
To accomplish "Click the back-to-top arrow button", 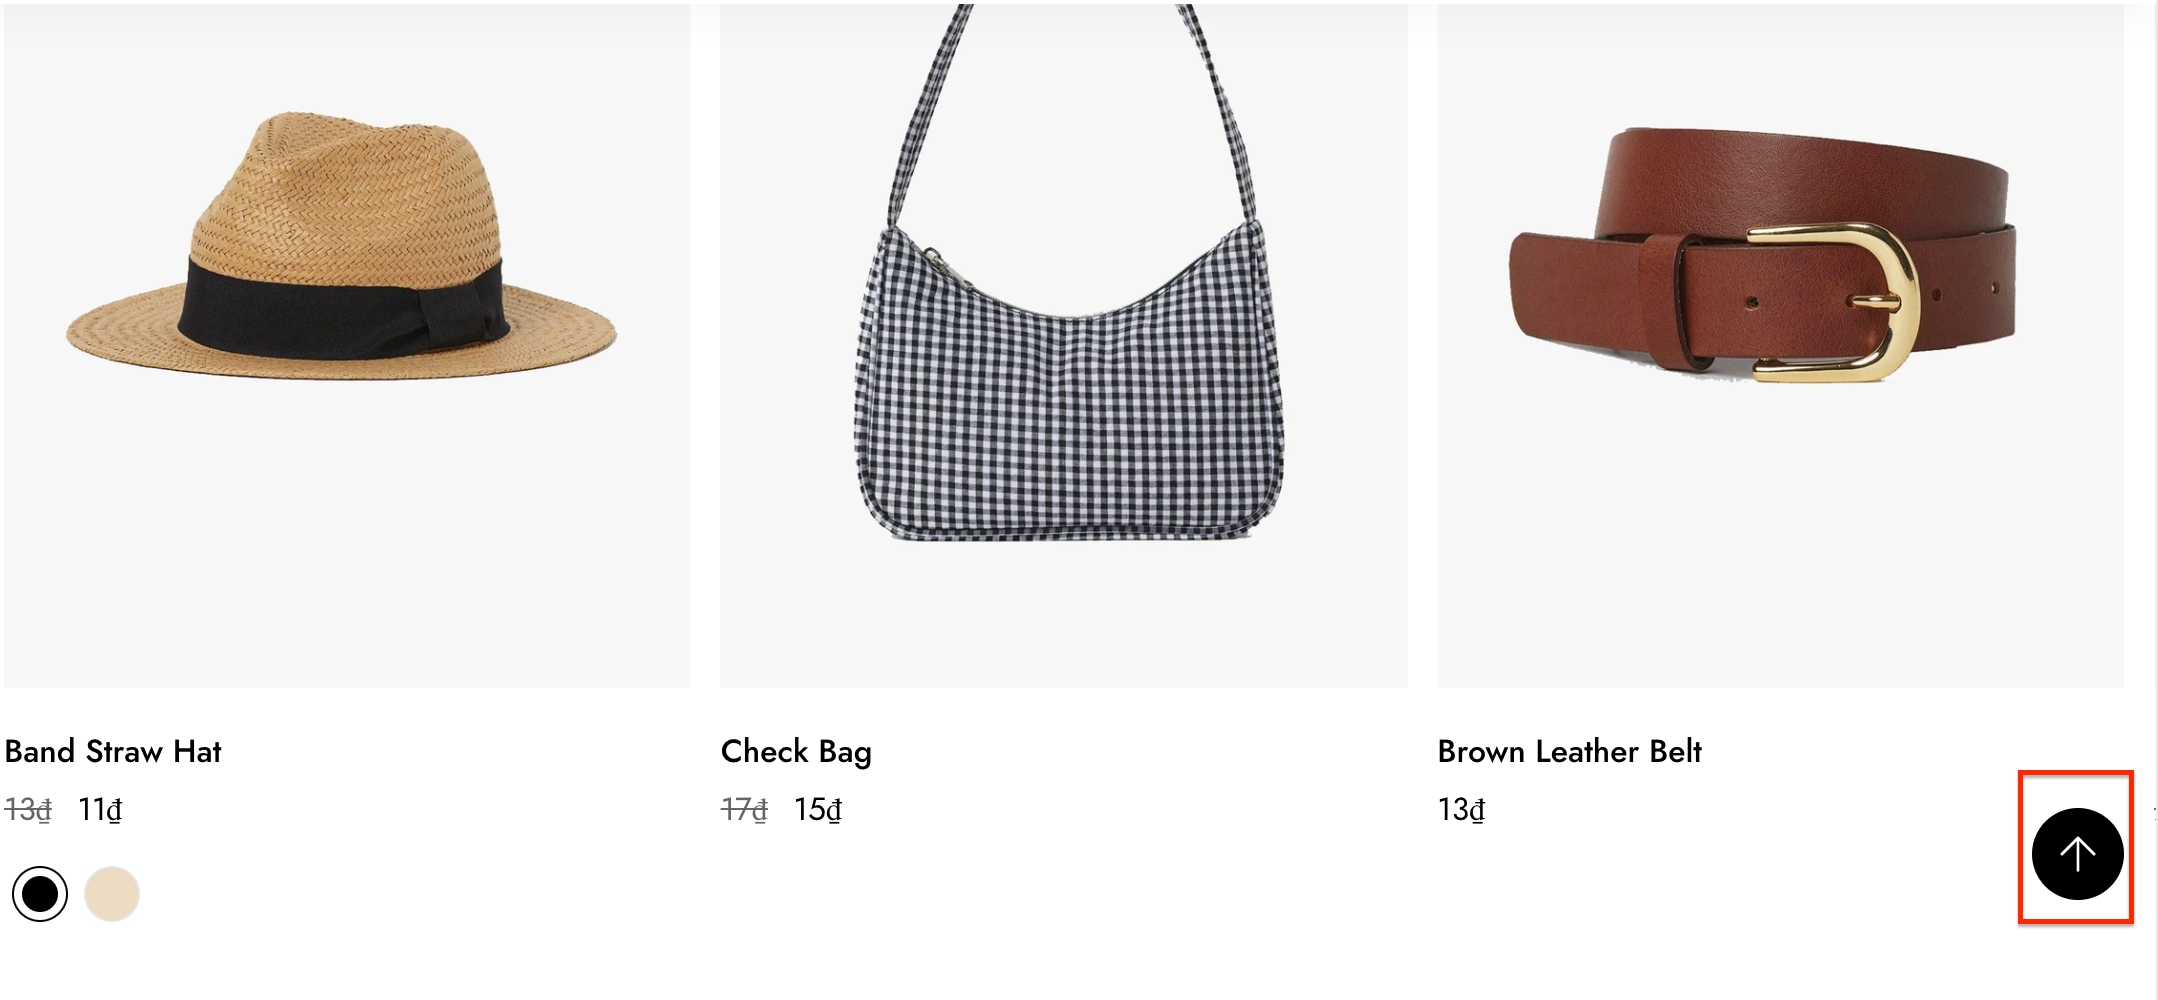I will [2077, 853].
